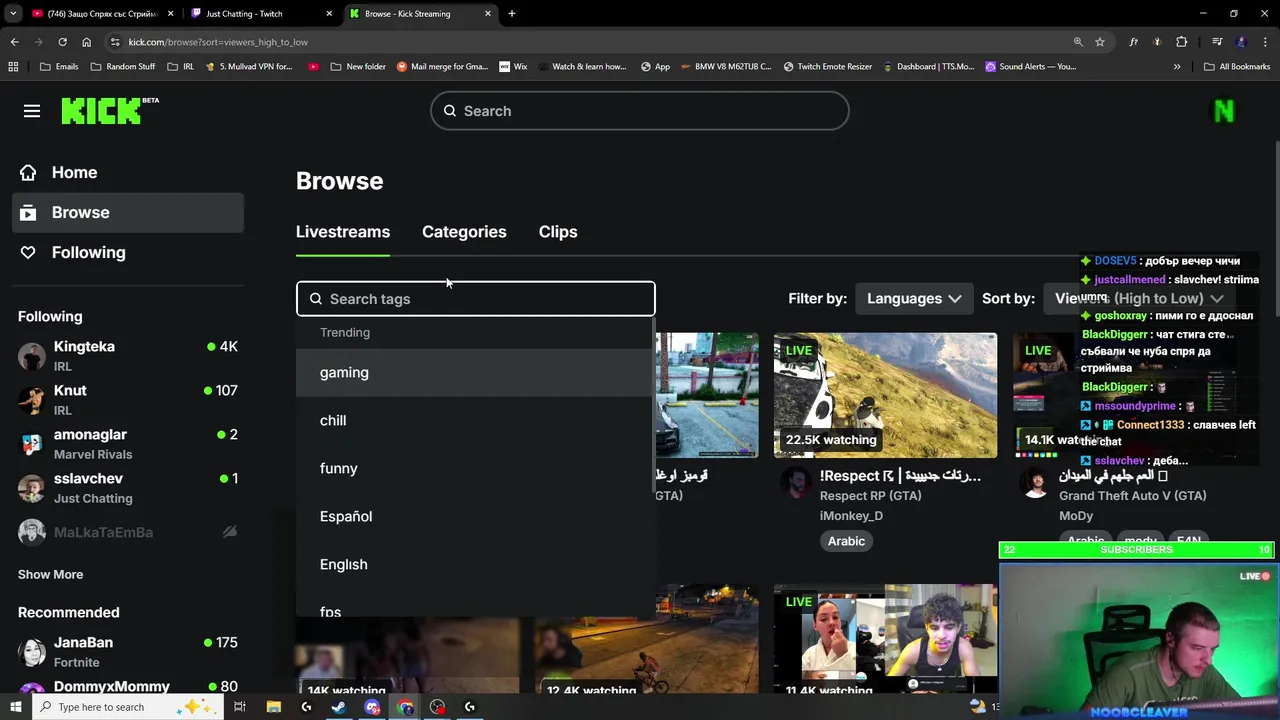This screenshot has width=1280, height=720.
Task: Bookmark this page with star icon
Action: (1100, 42)
